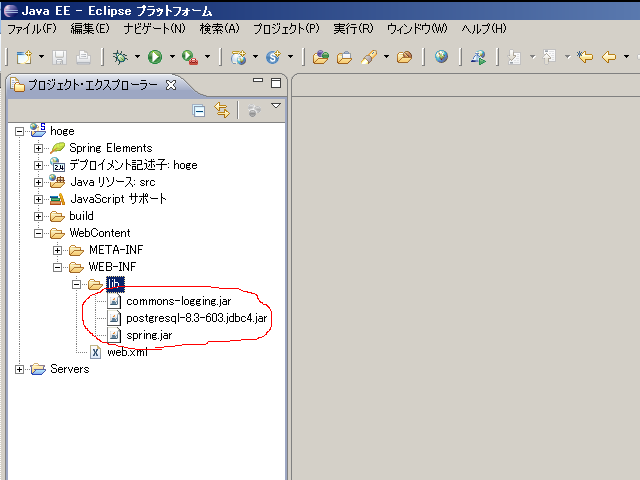Click the Search flashlight icon

coord(369,57)
